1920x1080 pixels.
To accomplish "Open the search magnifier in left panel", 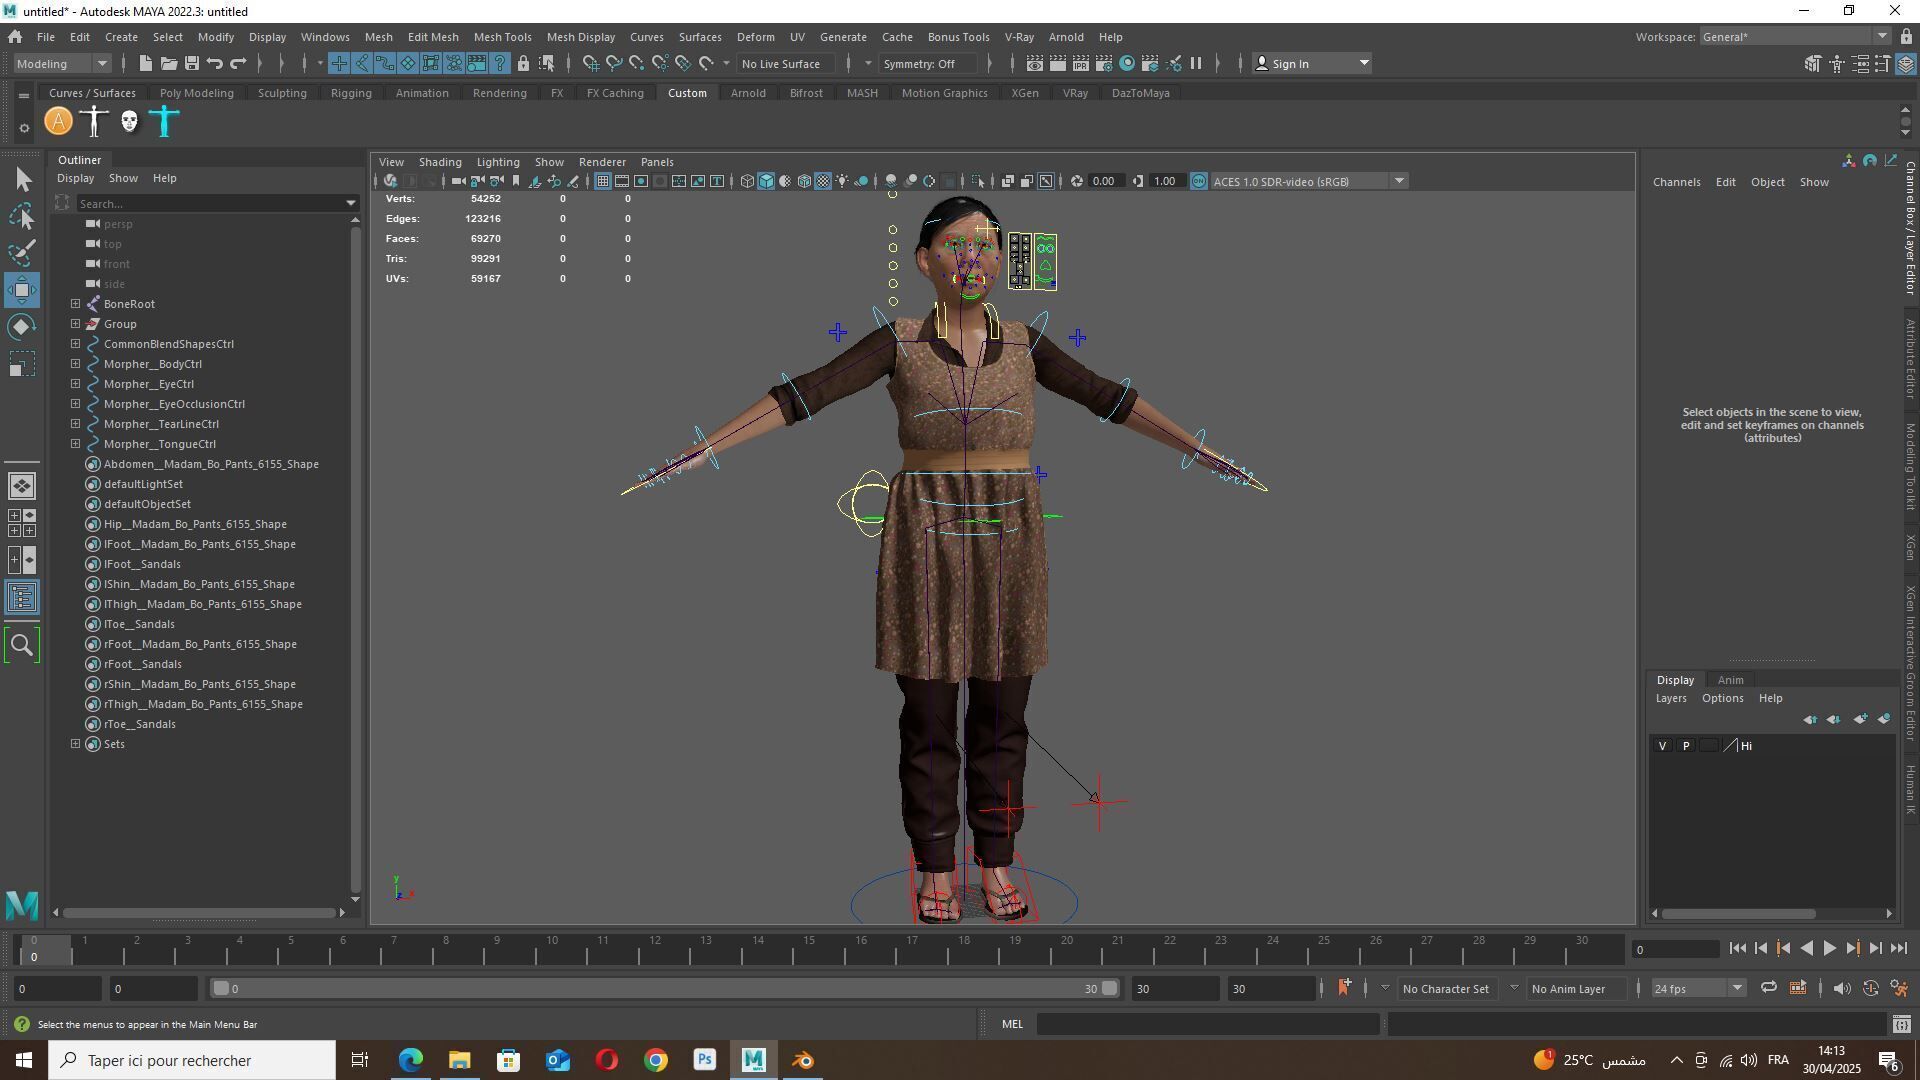I will click(x=22, y=645).
